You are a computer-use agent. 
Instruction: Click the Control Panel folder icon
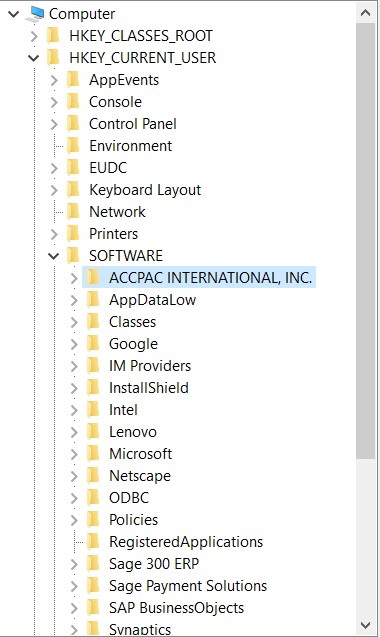[x=73, y=124]
